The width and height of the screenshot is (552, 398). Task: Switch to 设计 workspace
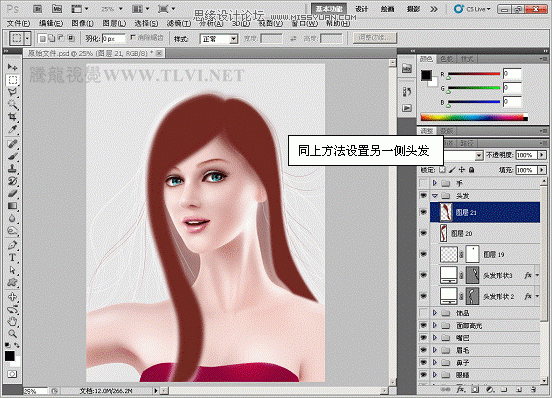click(x=361, y=9)
